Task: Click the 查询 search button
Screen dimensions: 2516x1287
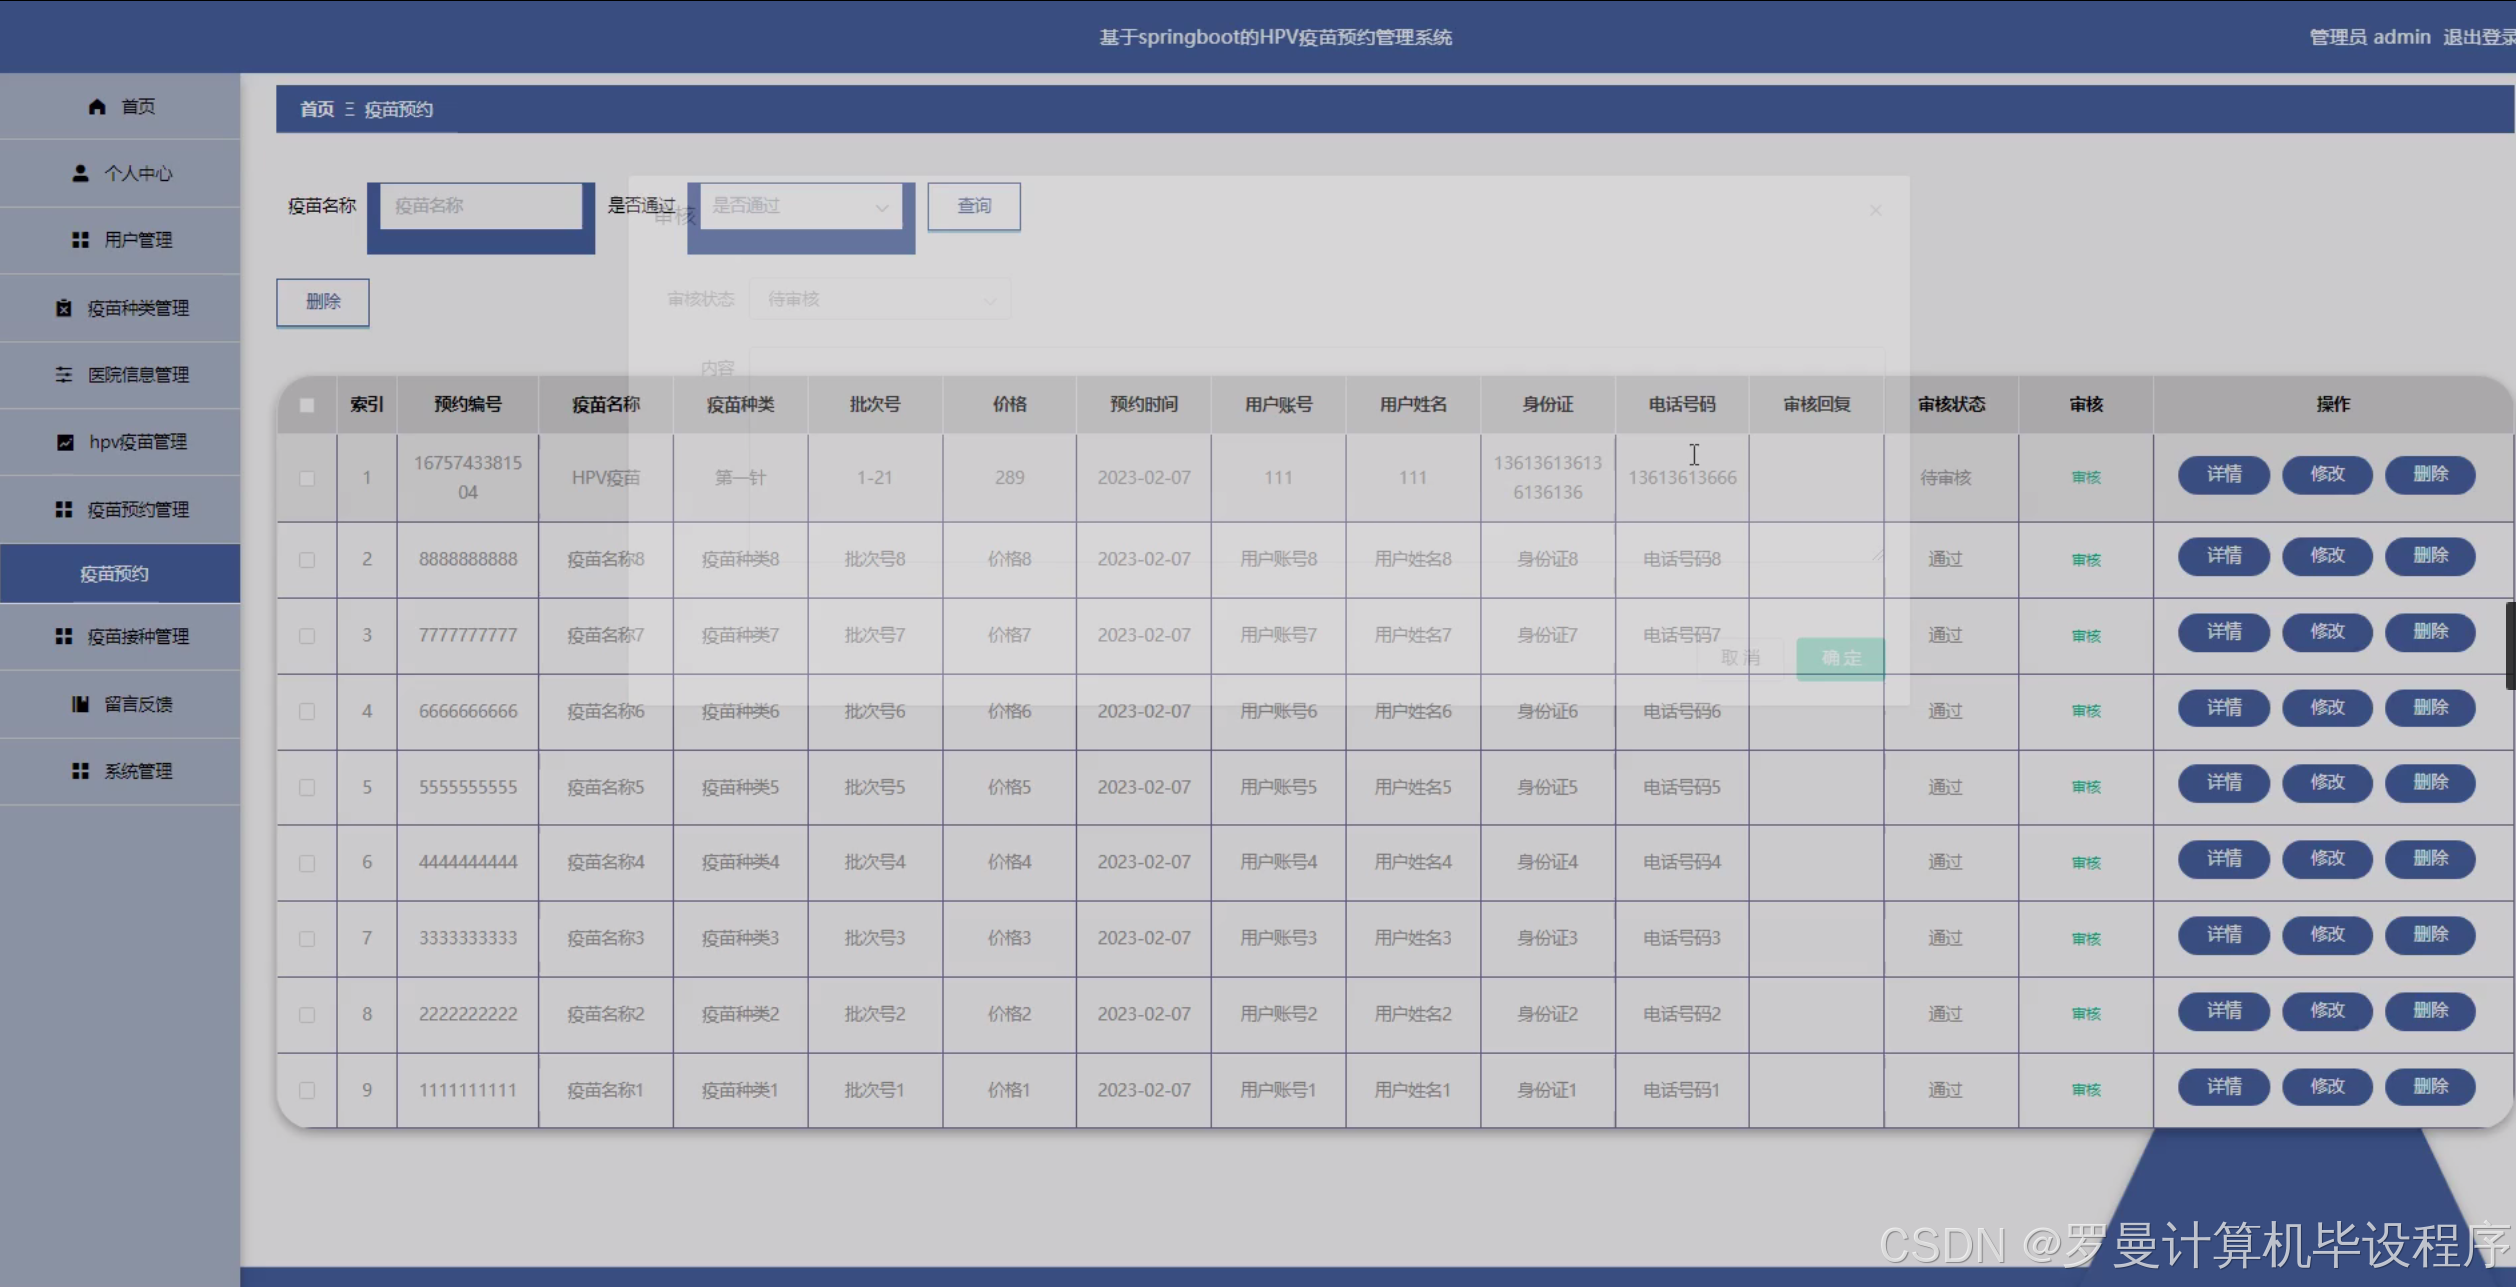Action: [x=974, y=206]
